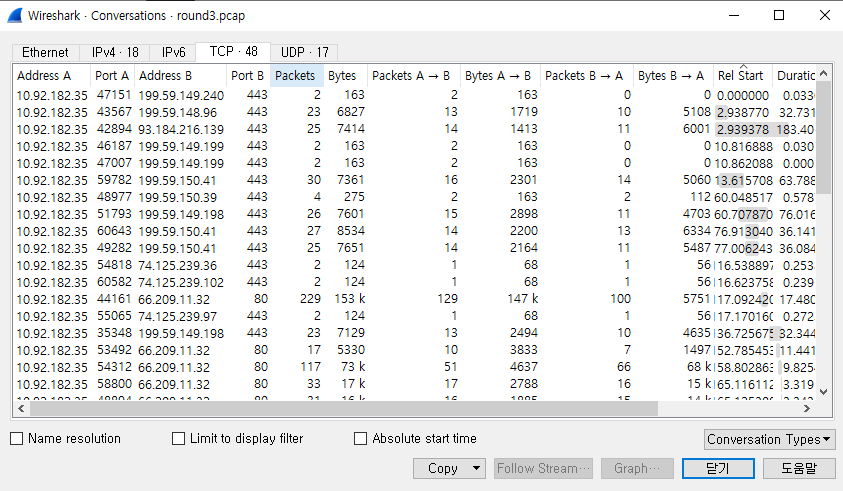Select the row with address 199.59.150.39
This screenshot has height=491, width=843.
tap(414, 197)
